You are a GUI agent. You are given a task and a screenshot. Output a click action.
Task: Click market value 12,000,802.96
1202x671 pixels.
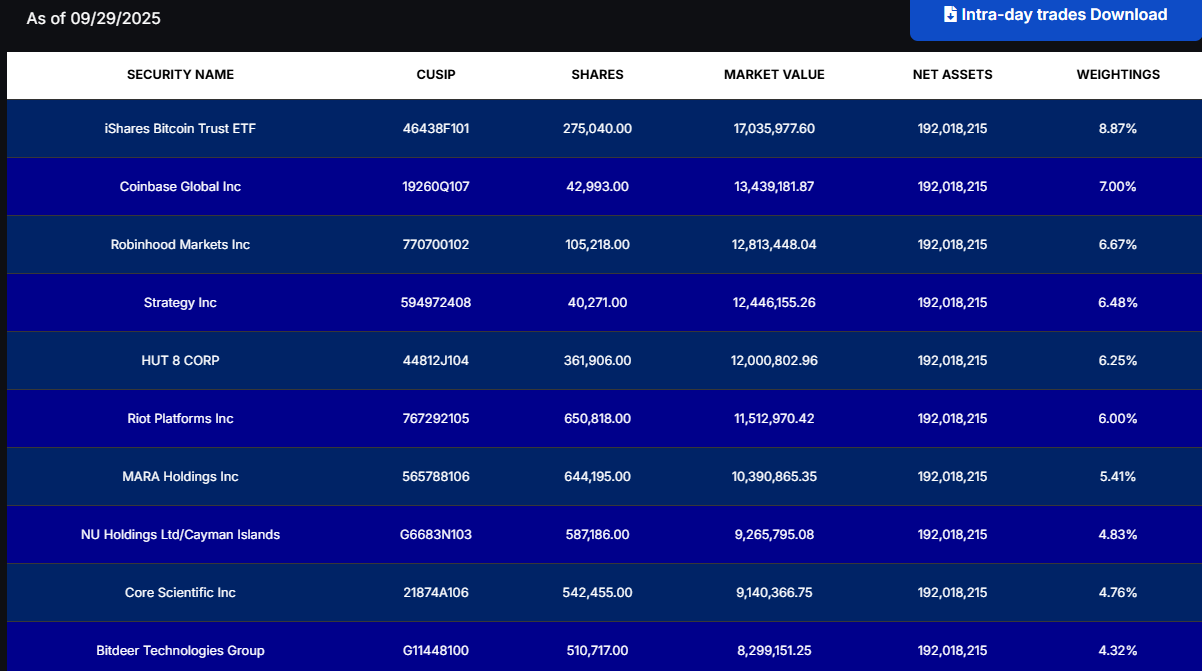point(774,361)
